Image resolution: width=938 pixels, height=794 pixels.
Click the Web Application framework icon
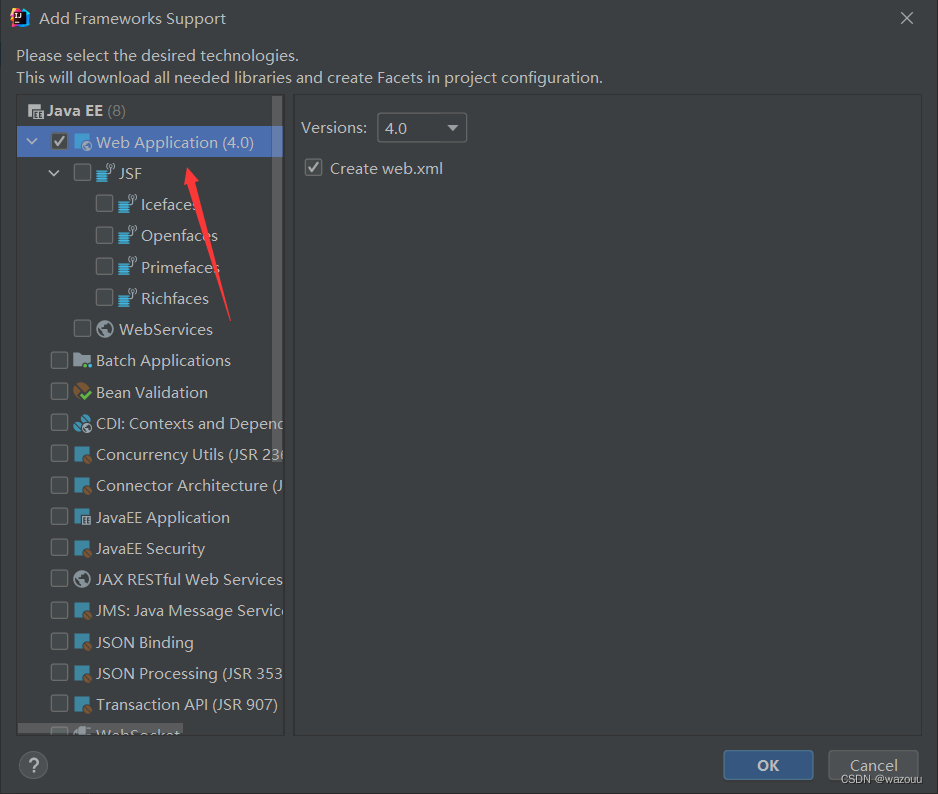click(x=83, y=142)
